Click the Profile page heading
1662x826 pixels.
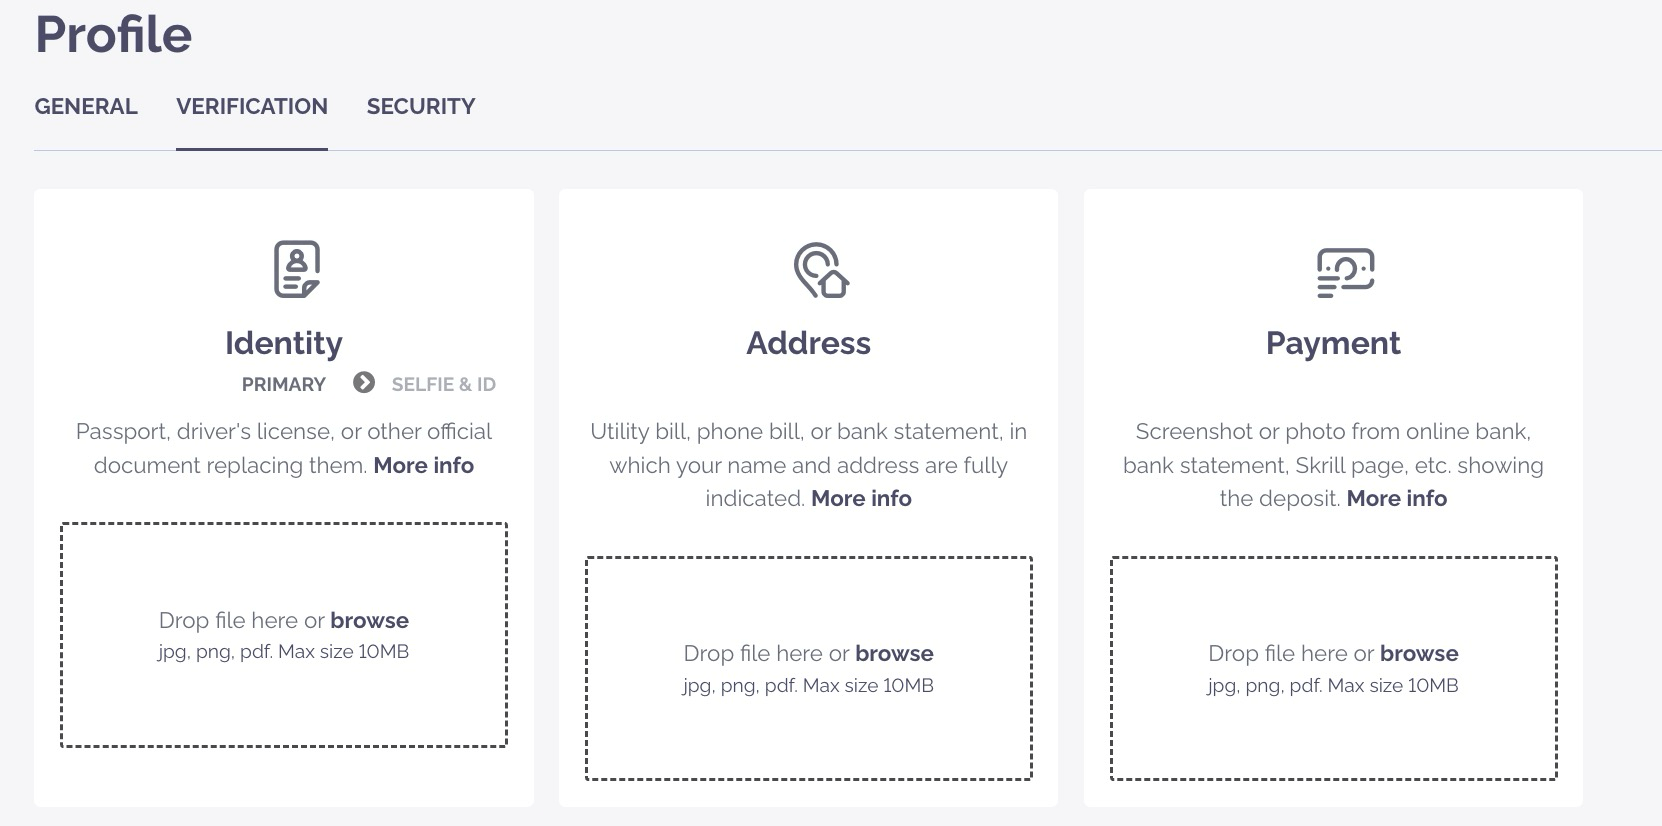(114, 35)
